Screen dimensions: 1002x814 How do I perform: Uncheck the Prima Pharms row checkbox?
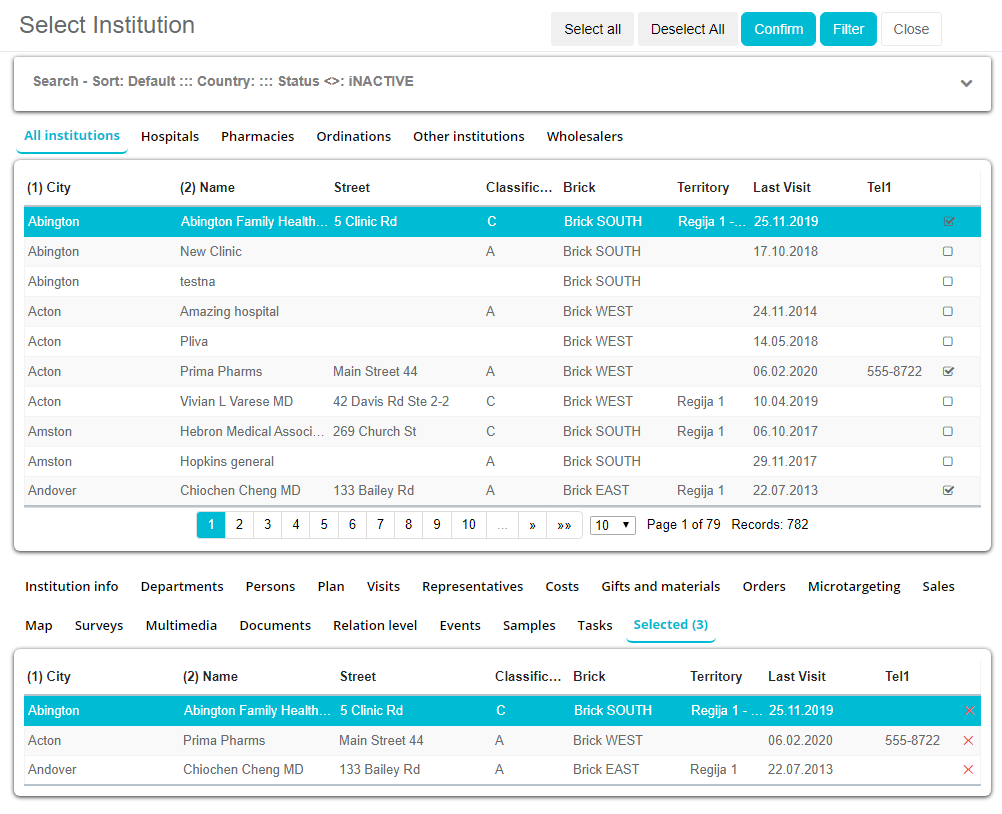pos(948,372)
